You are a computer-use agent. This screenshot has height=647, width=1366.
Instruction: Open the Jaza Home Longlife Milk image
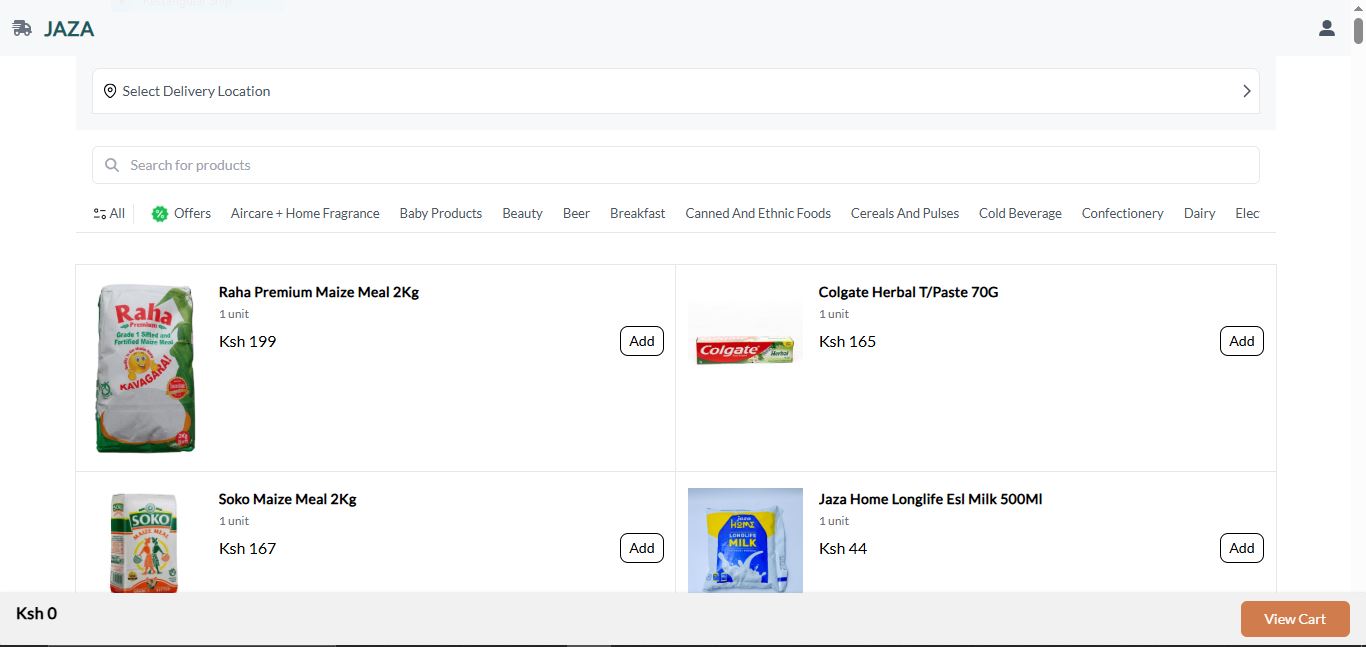(x=745, y=540)
